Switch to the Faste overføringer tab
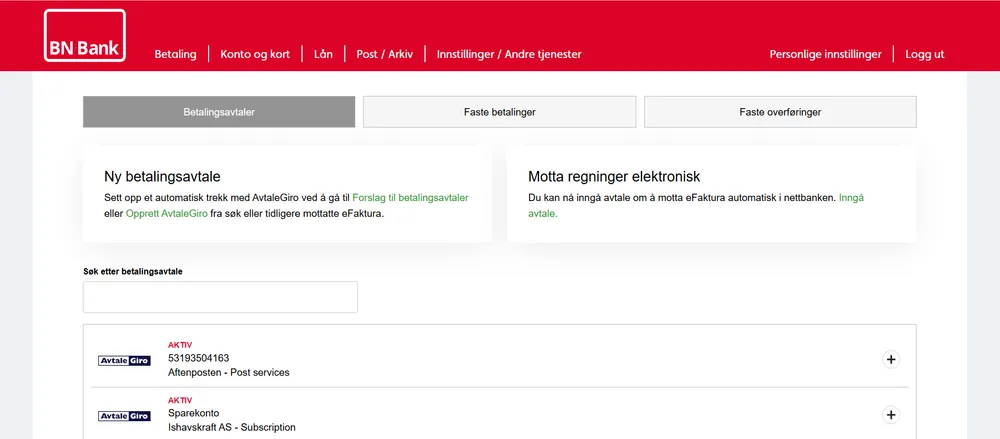Image resolution: width=1000 pixels, height=439 pixels. pos(780,112)
